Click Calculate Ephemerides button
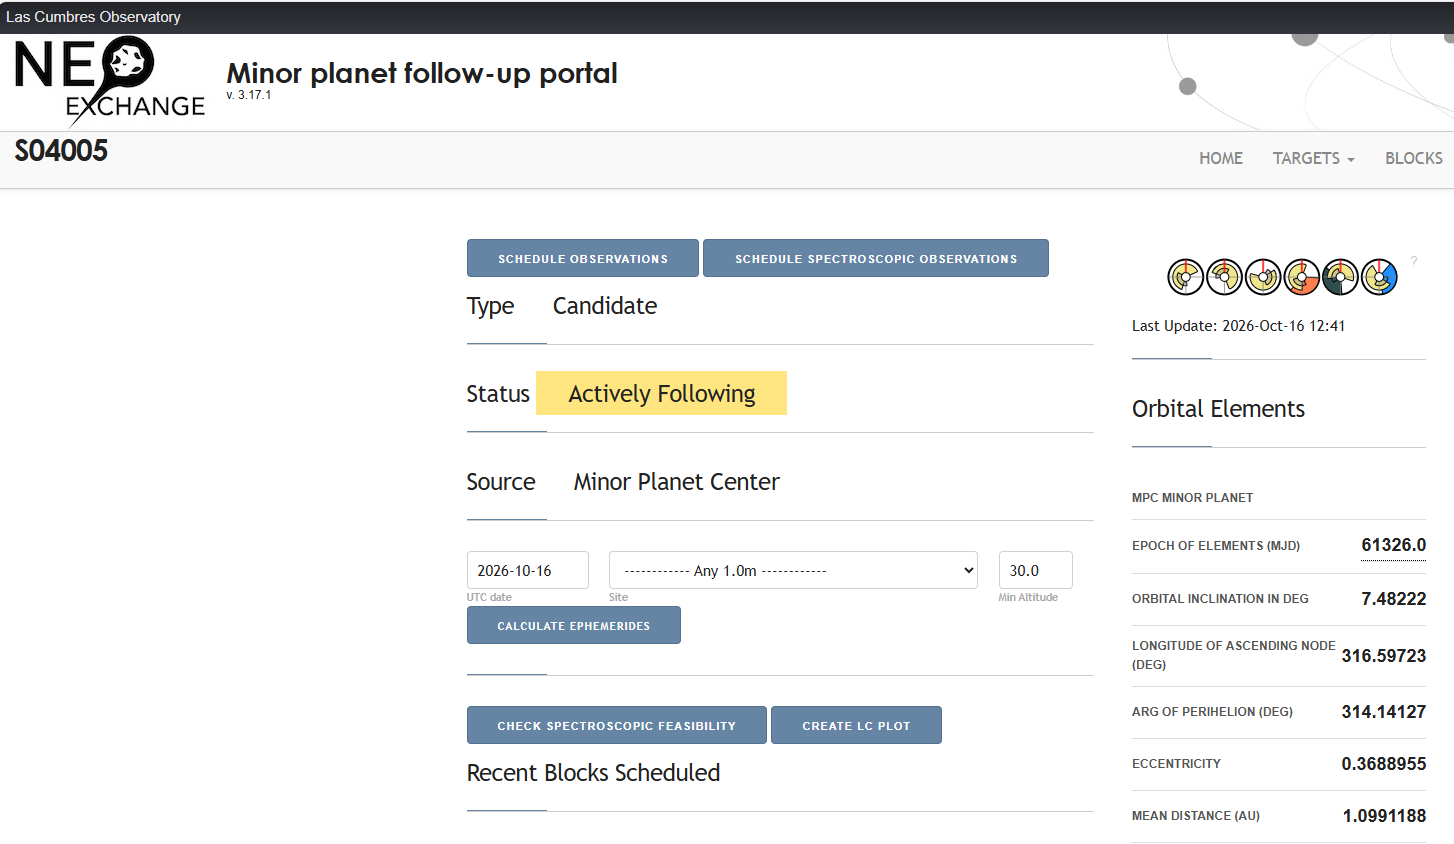Screen dimensions: 1454x844 574,625
